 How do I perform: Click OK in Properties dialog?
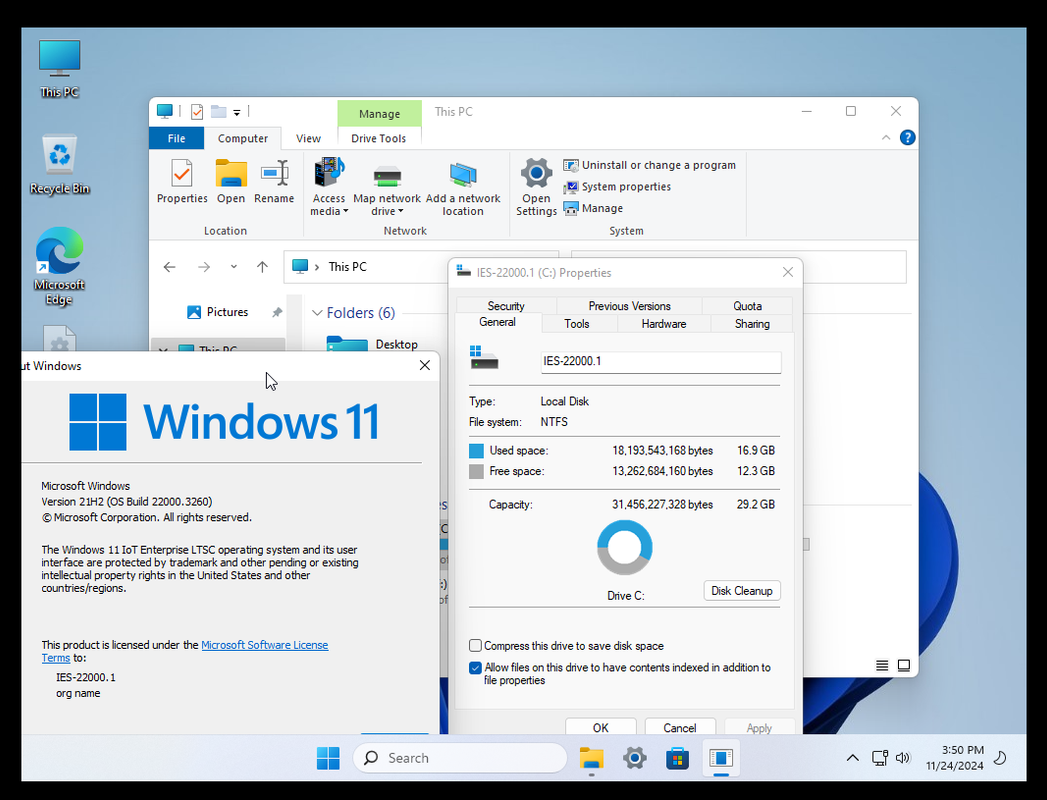600,727
